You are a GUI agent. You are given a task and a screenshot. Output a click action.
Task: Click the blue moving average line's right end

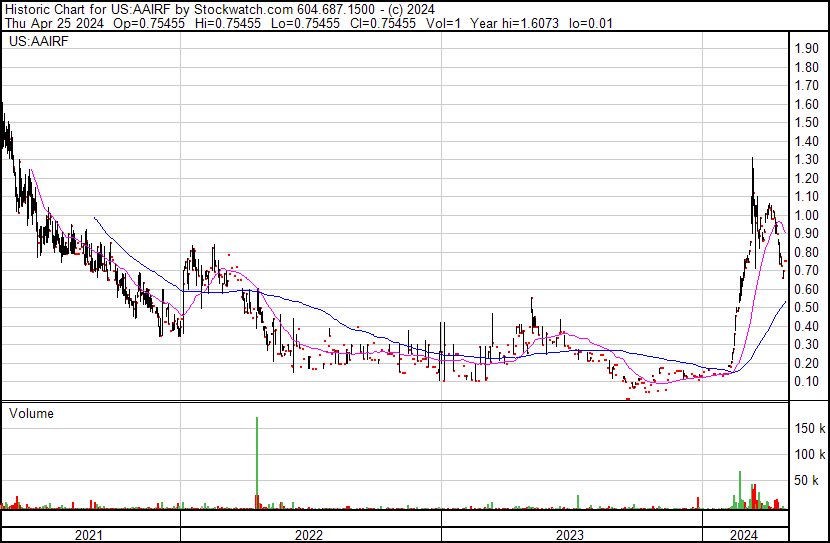(x=783, y=304)
